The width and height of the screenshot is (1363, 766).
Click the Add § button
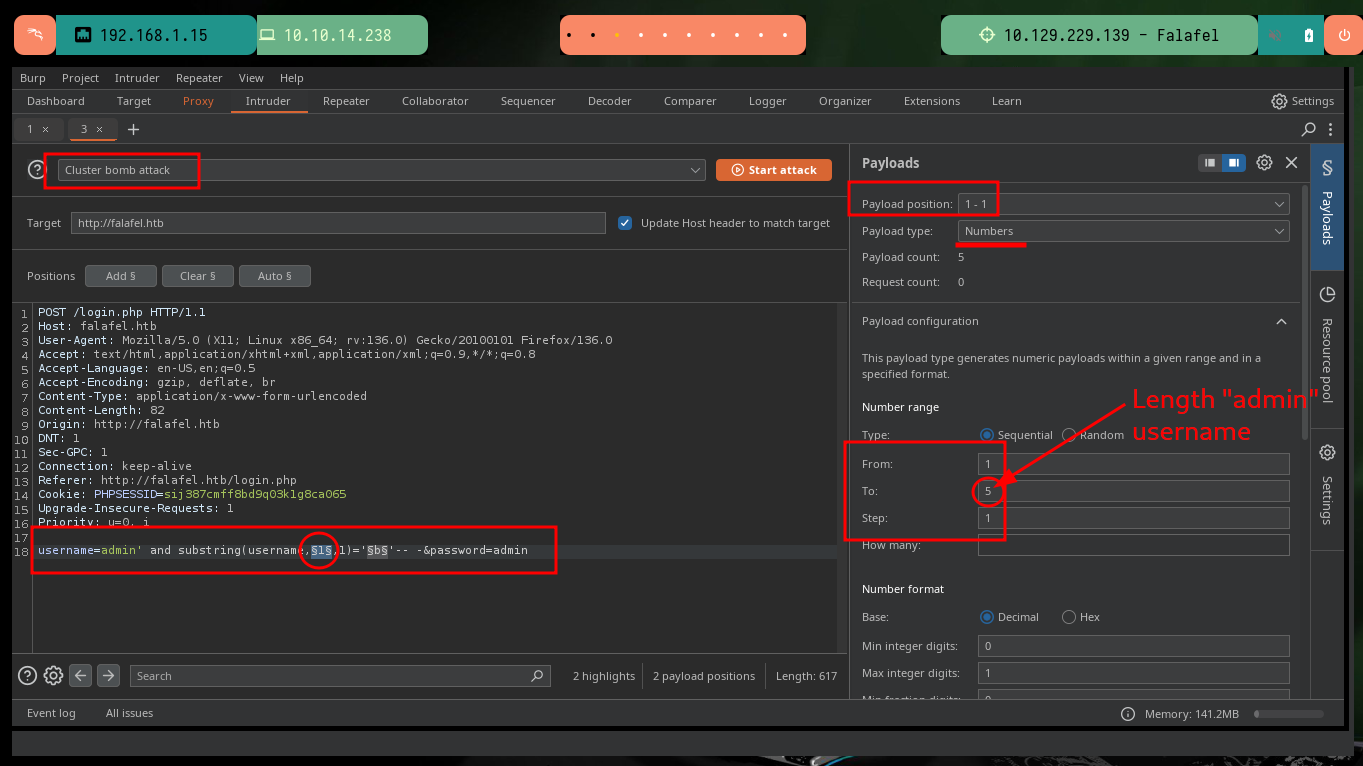pos(119,276)
